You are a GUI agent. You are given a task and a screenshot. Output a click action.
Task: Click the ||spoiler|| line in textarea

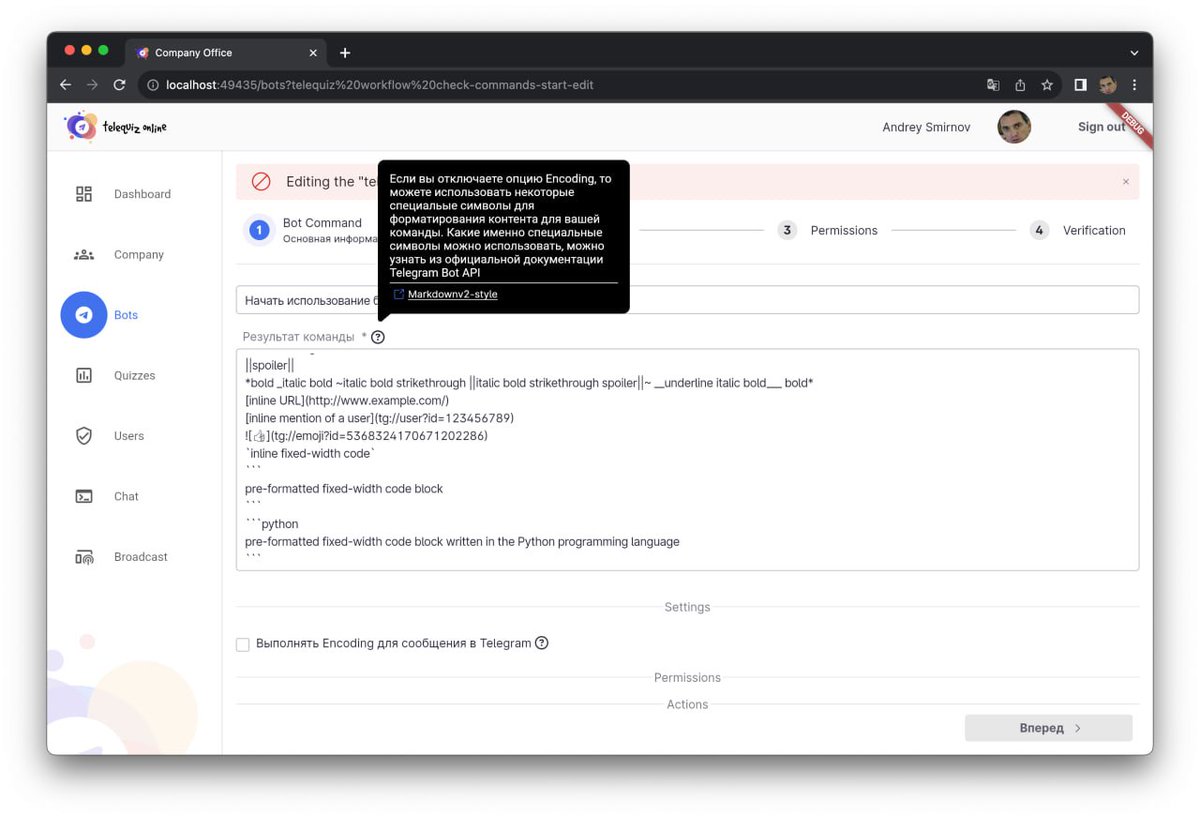click(269, 366)
